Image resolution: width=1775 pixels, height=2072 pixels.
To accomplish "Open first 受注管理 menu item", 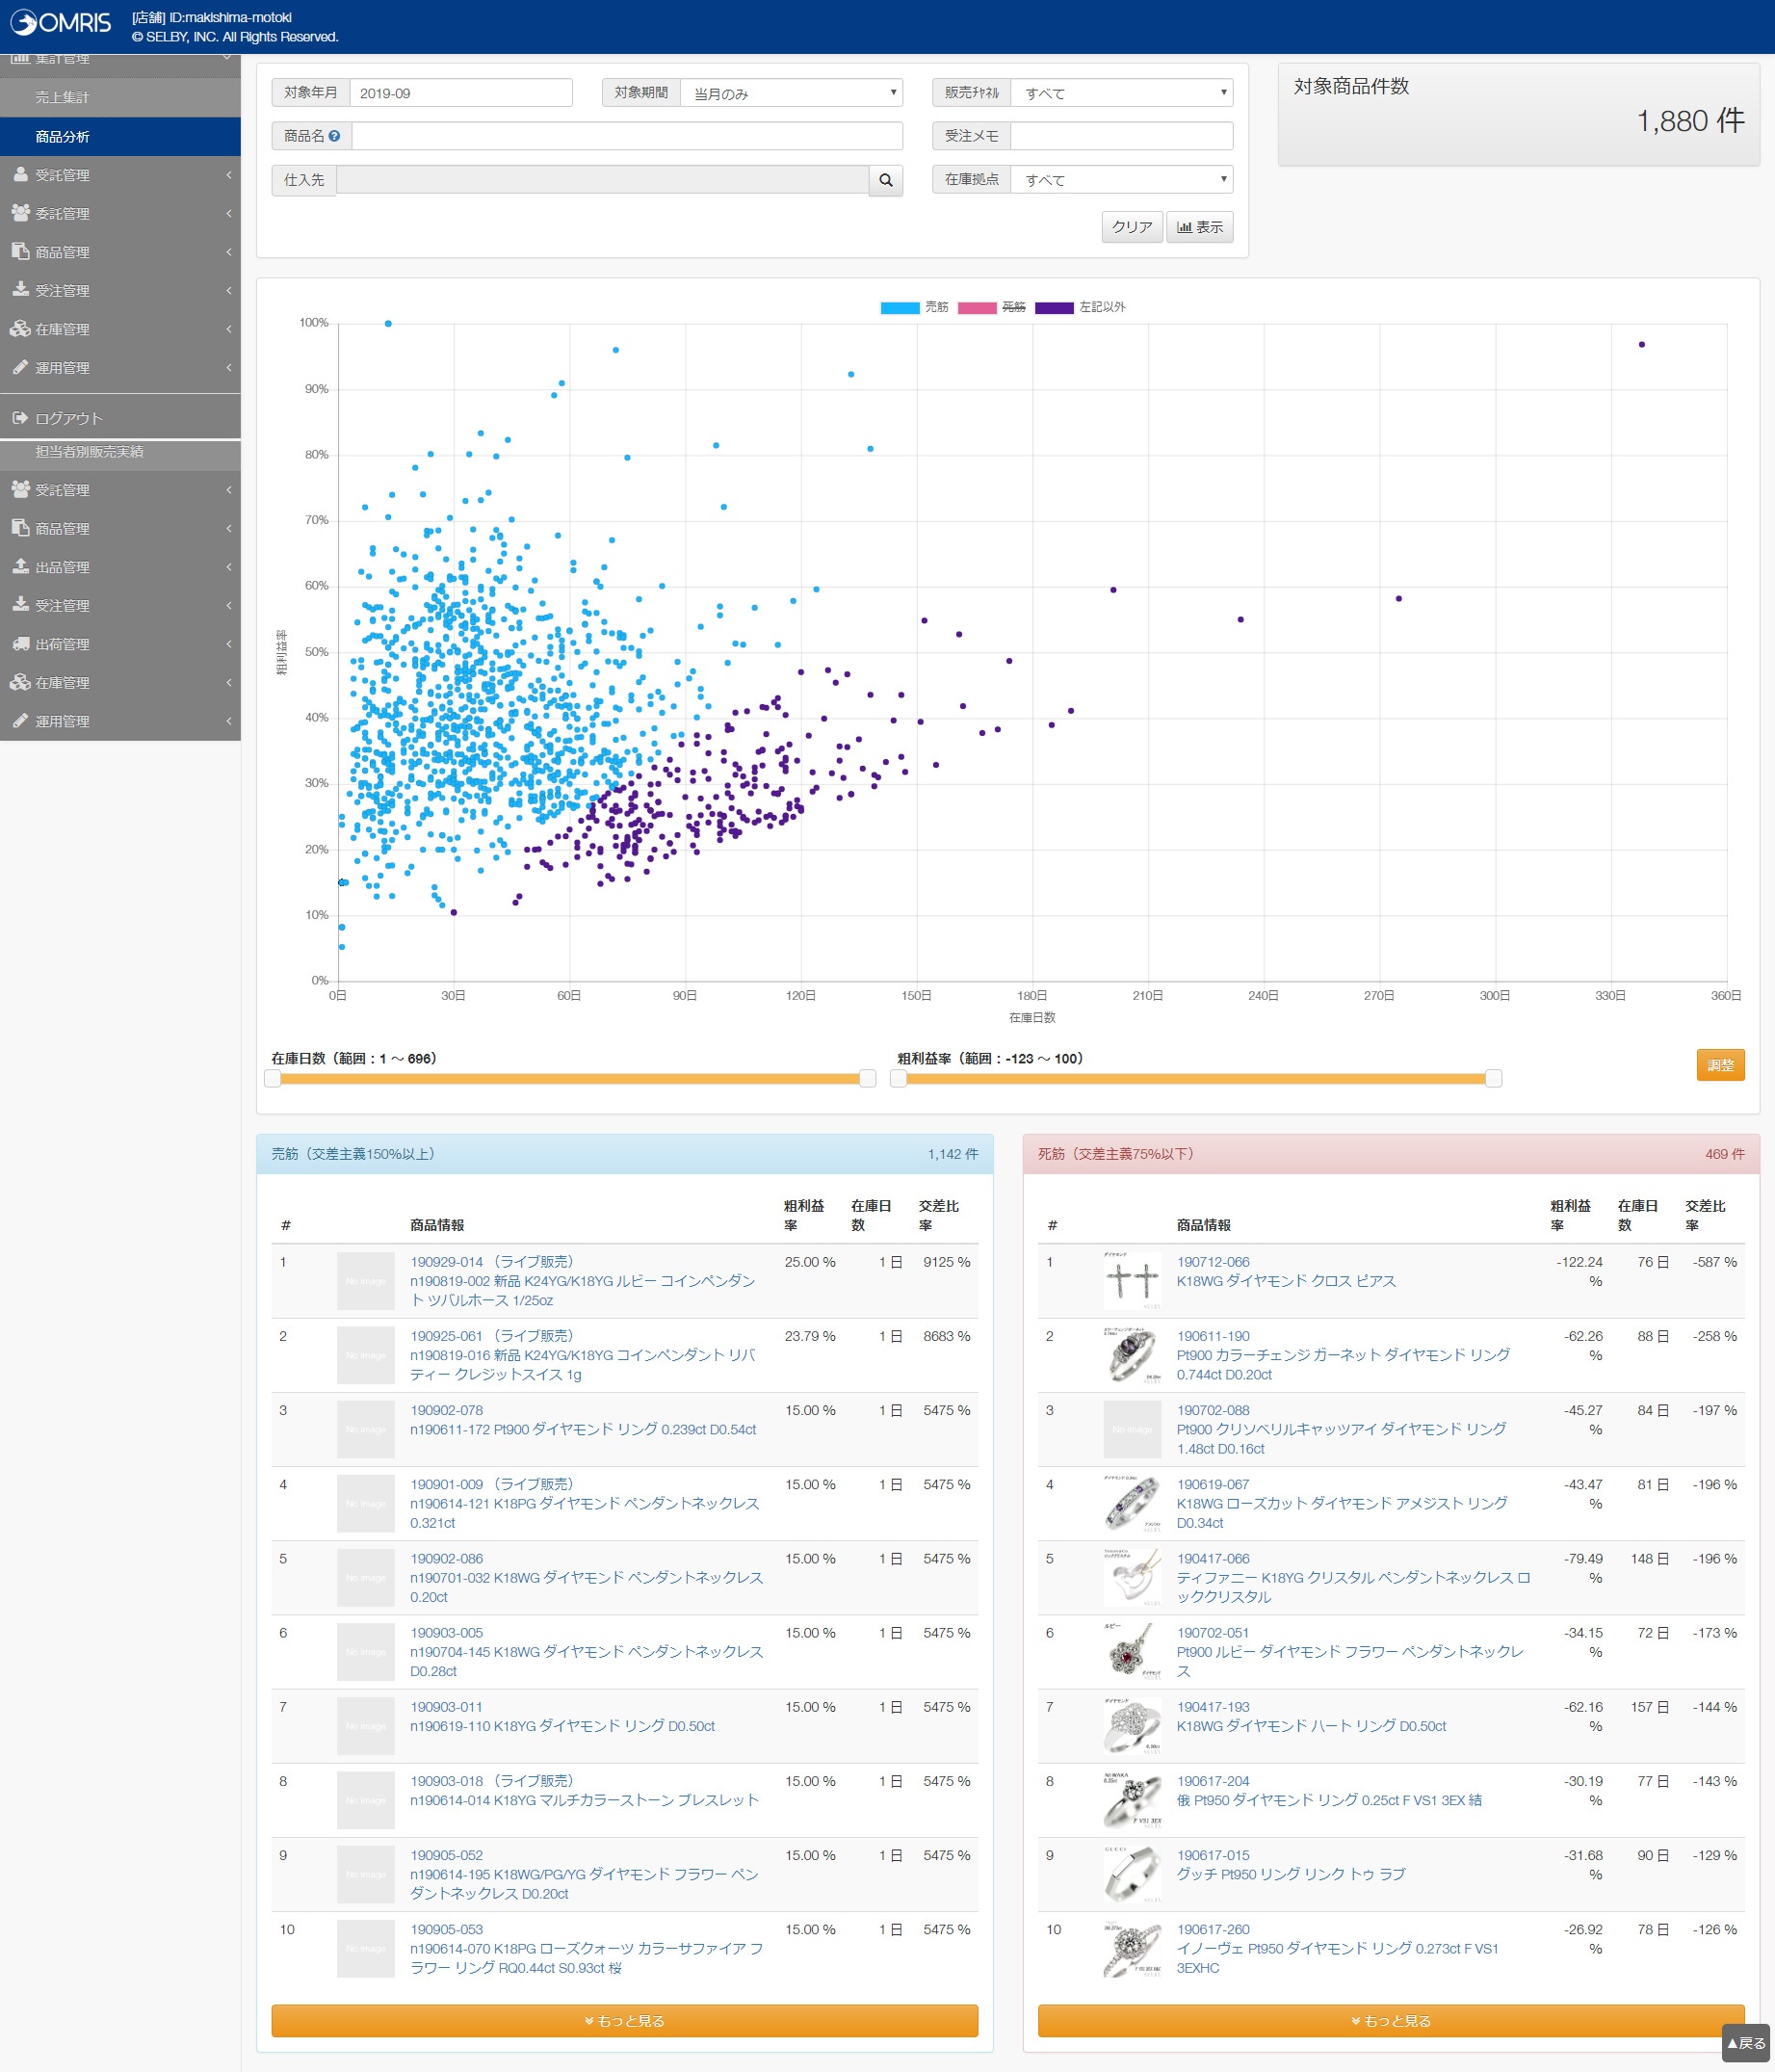I will coord(120,290).
